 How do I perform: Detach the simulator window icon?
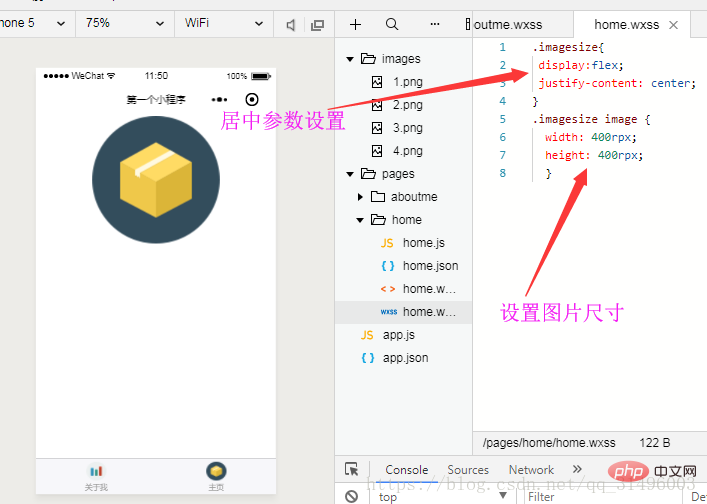[317, 25]
